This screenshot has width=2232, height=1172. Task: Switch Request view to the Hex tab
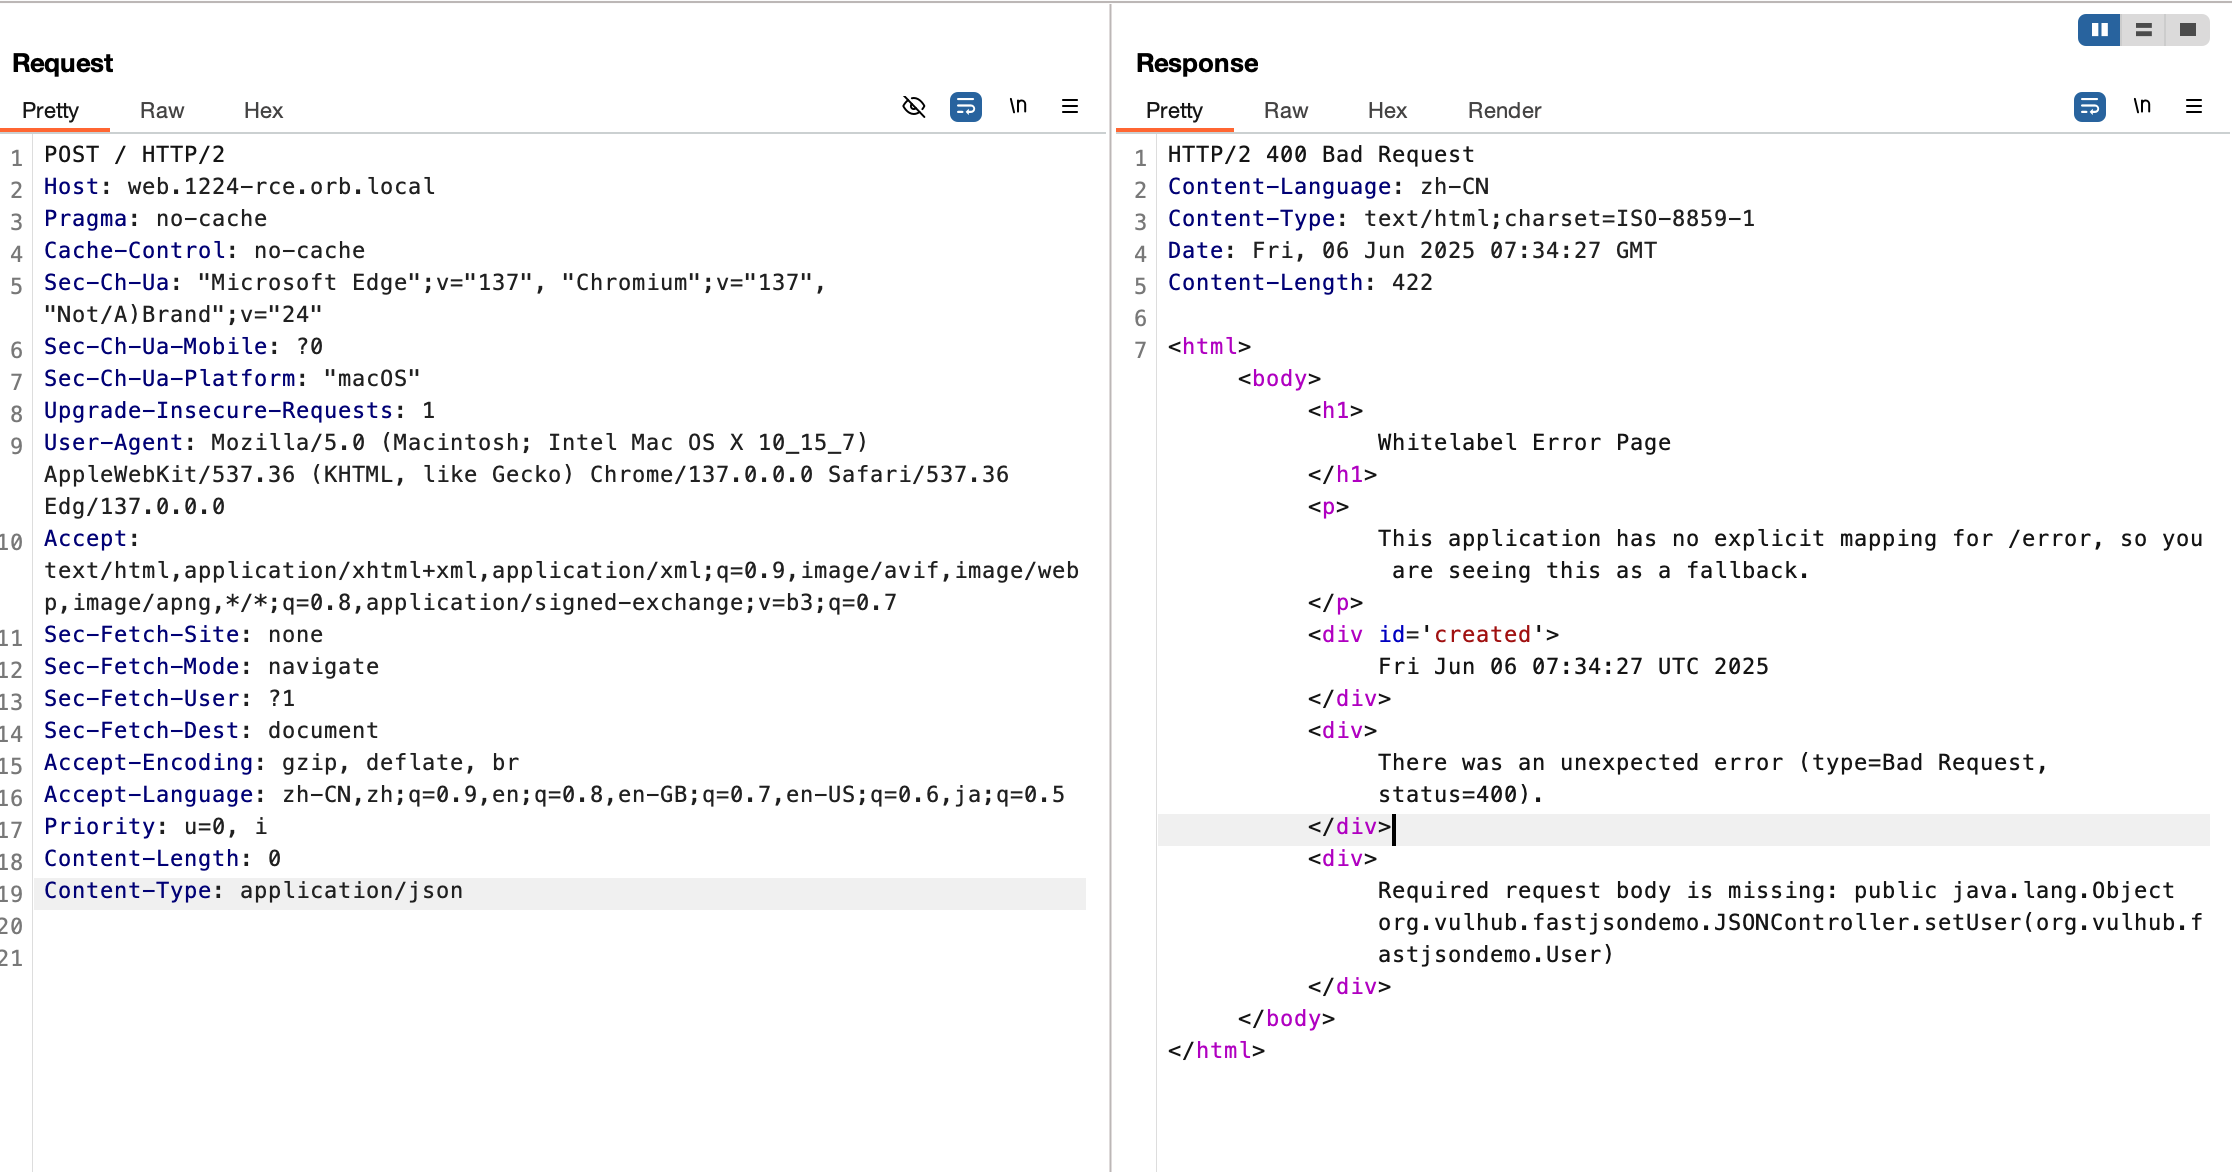(x=263, y=110)
